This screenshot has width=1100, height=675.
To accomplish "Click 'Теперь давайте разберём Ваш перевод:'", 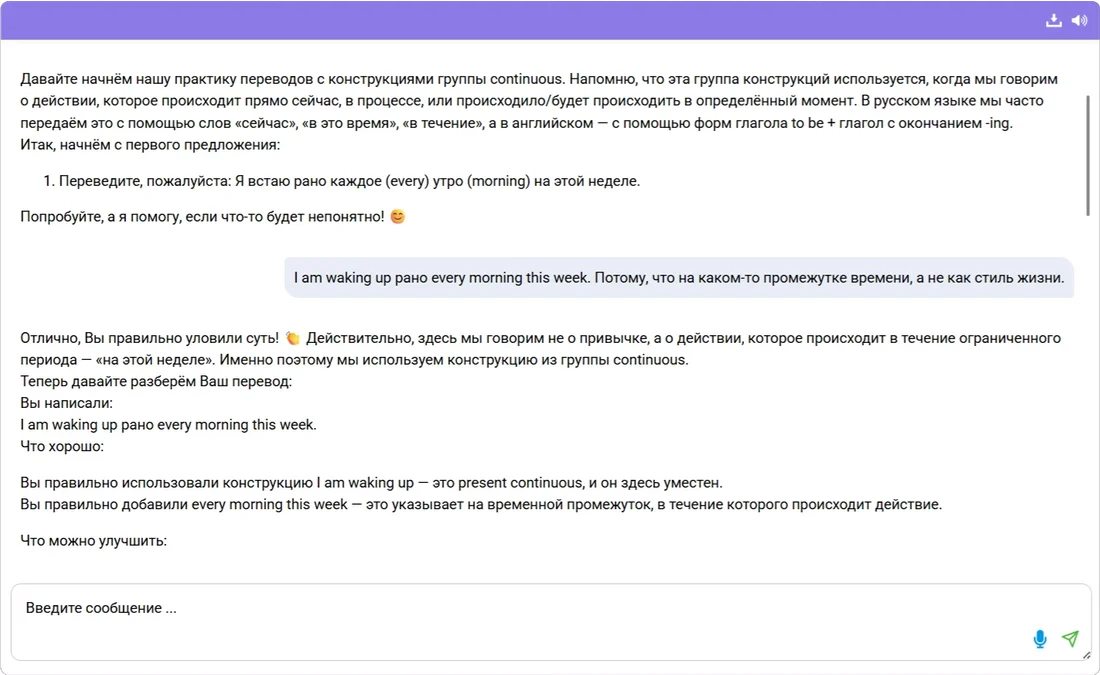I will pos(156,382).
